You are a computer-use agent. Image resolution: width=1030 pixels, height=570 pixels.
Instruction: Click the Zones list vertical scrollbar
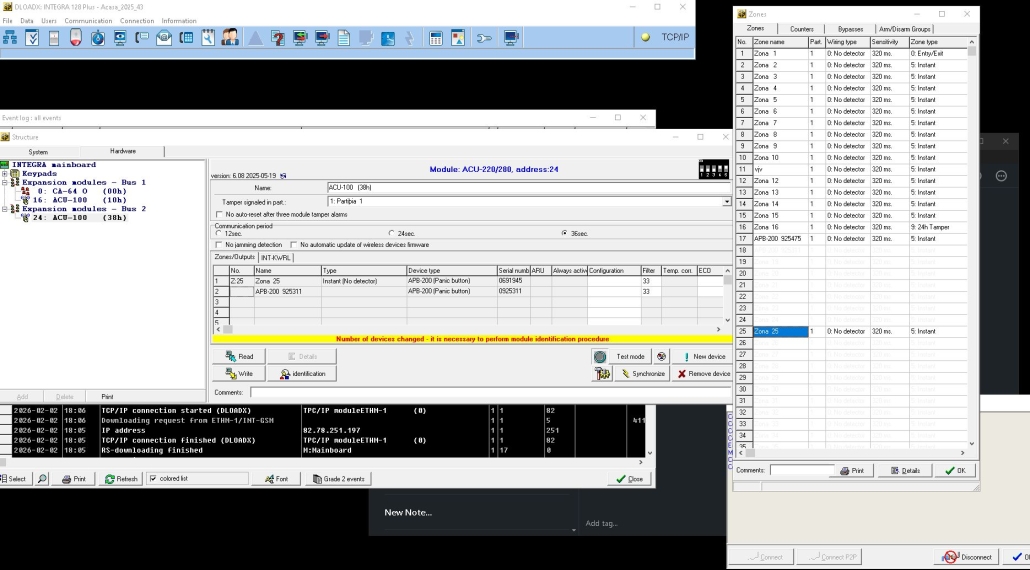point(973,240)
